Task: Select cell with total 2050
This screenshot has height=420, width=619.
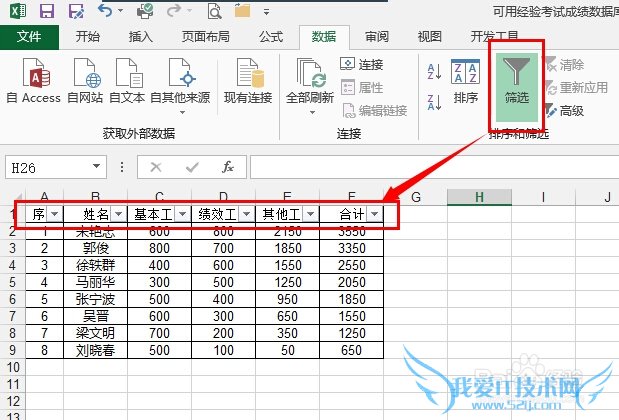Action: (351, 282)
